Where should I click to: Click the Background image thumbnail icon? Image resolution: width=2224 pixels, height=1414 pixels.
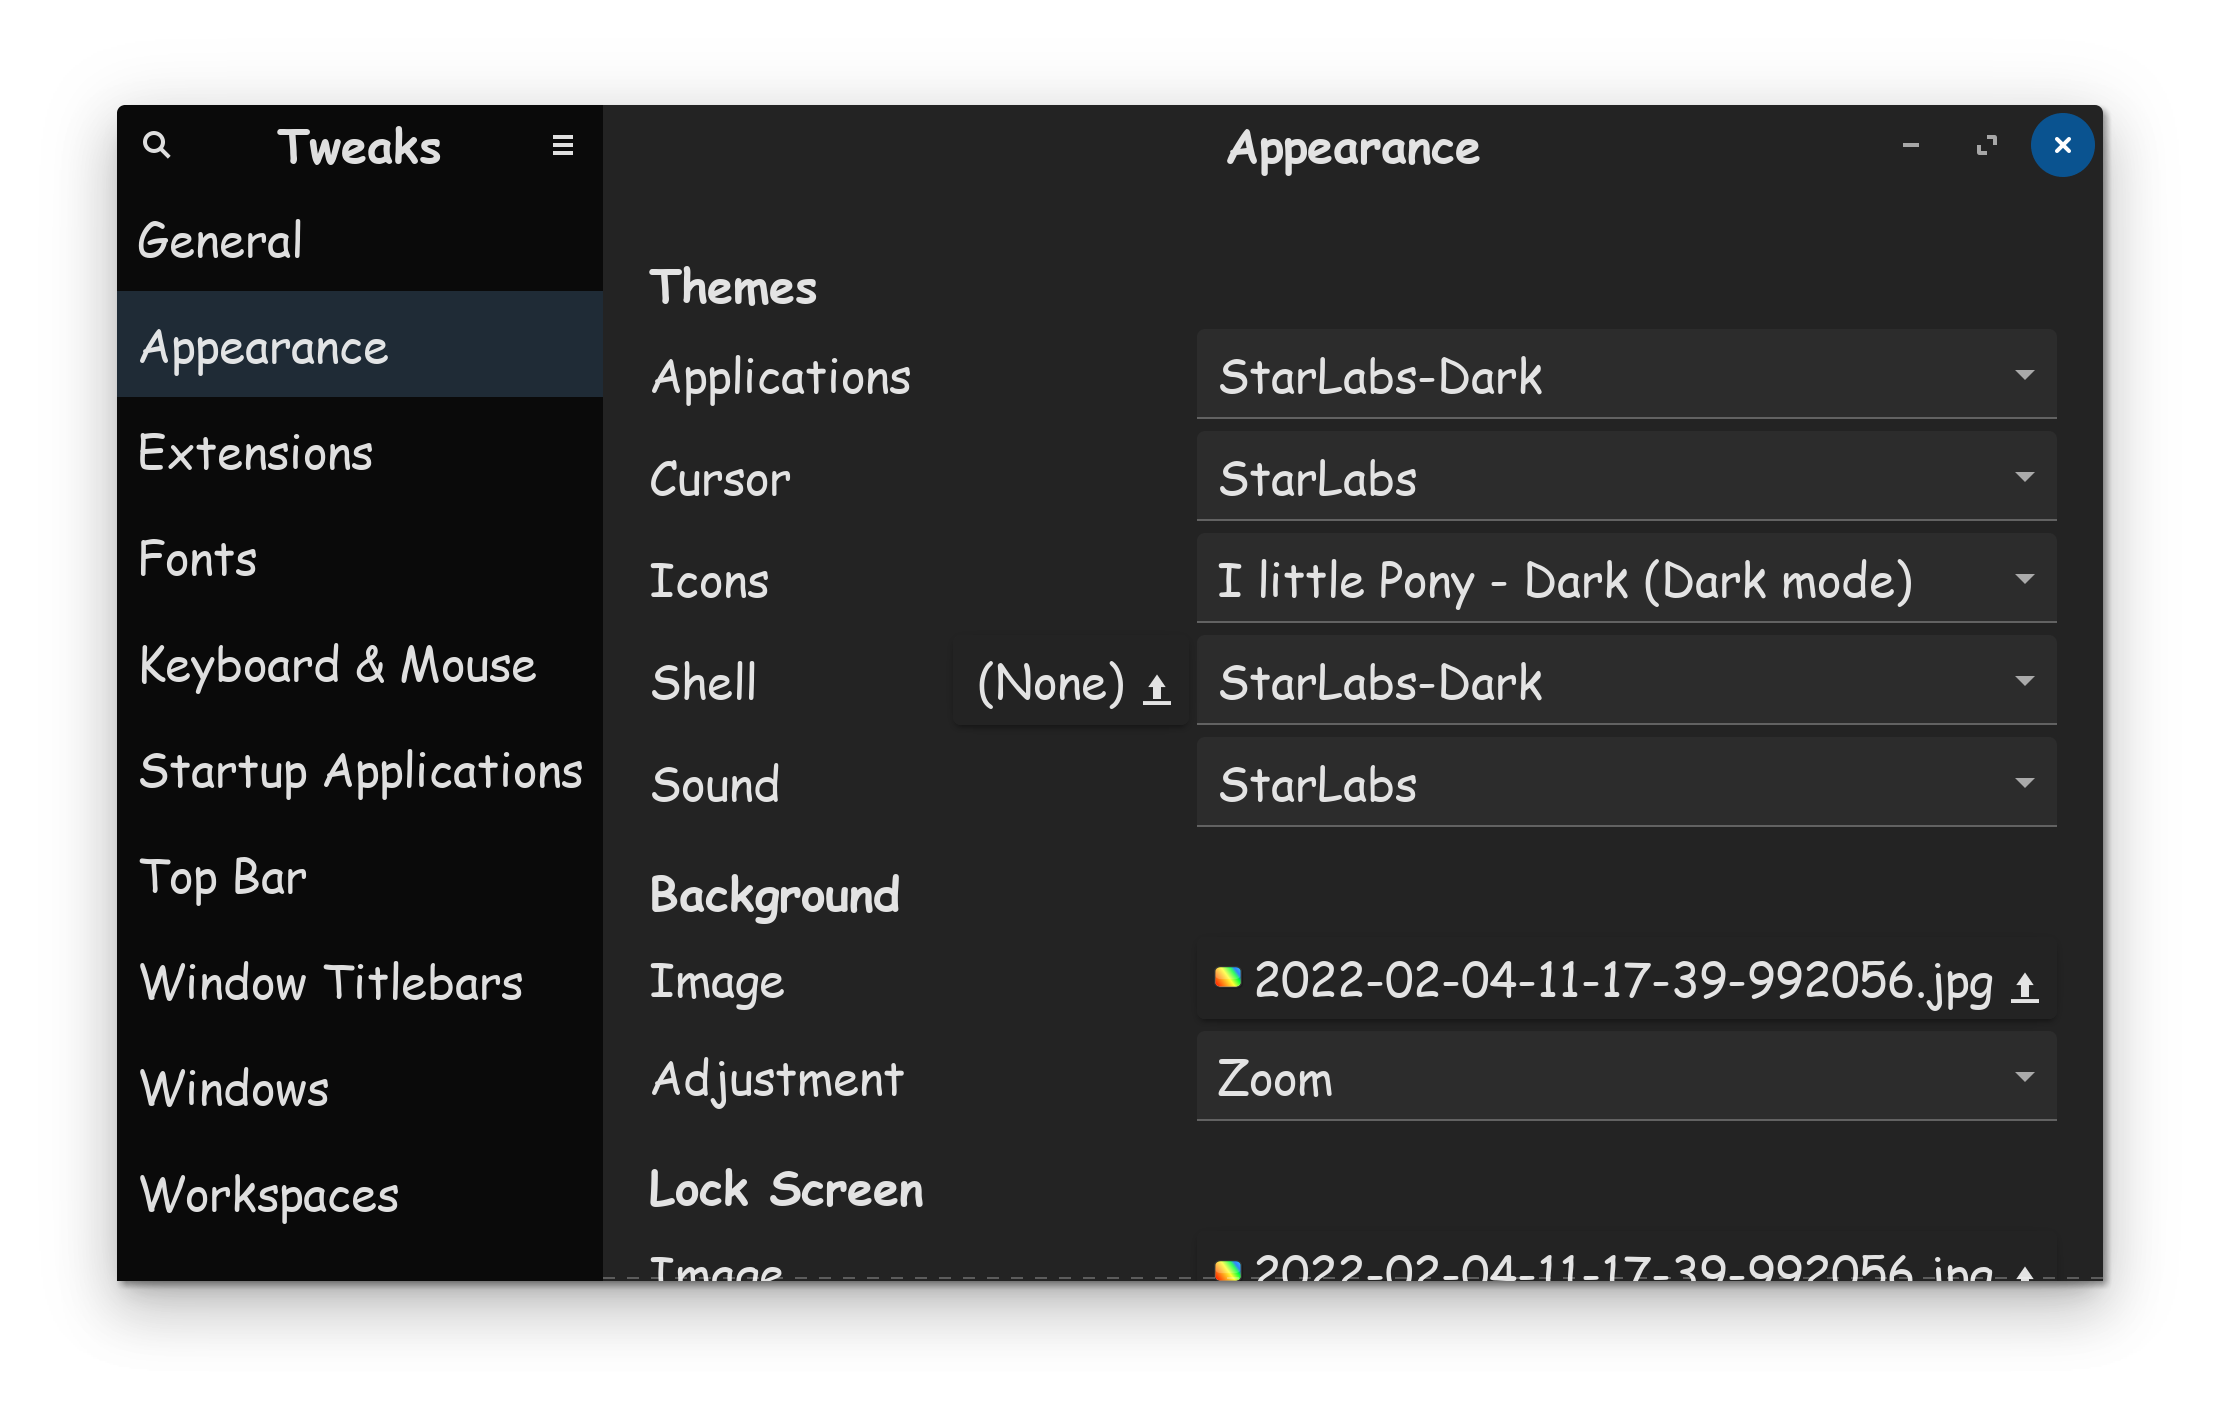click(x=1227, y=978)
